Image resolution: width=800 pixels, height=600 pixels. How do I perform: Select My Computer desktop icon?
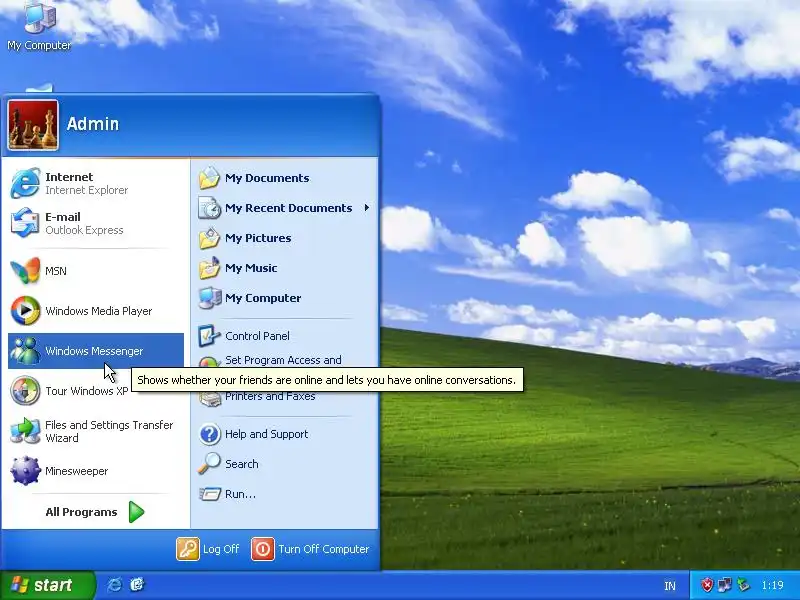[39, 26]
